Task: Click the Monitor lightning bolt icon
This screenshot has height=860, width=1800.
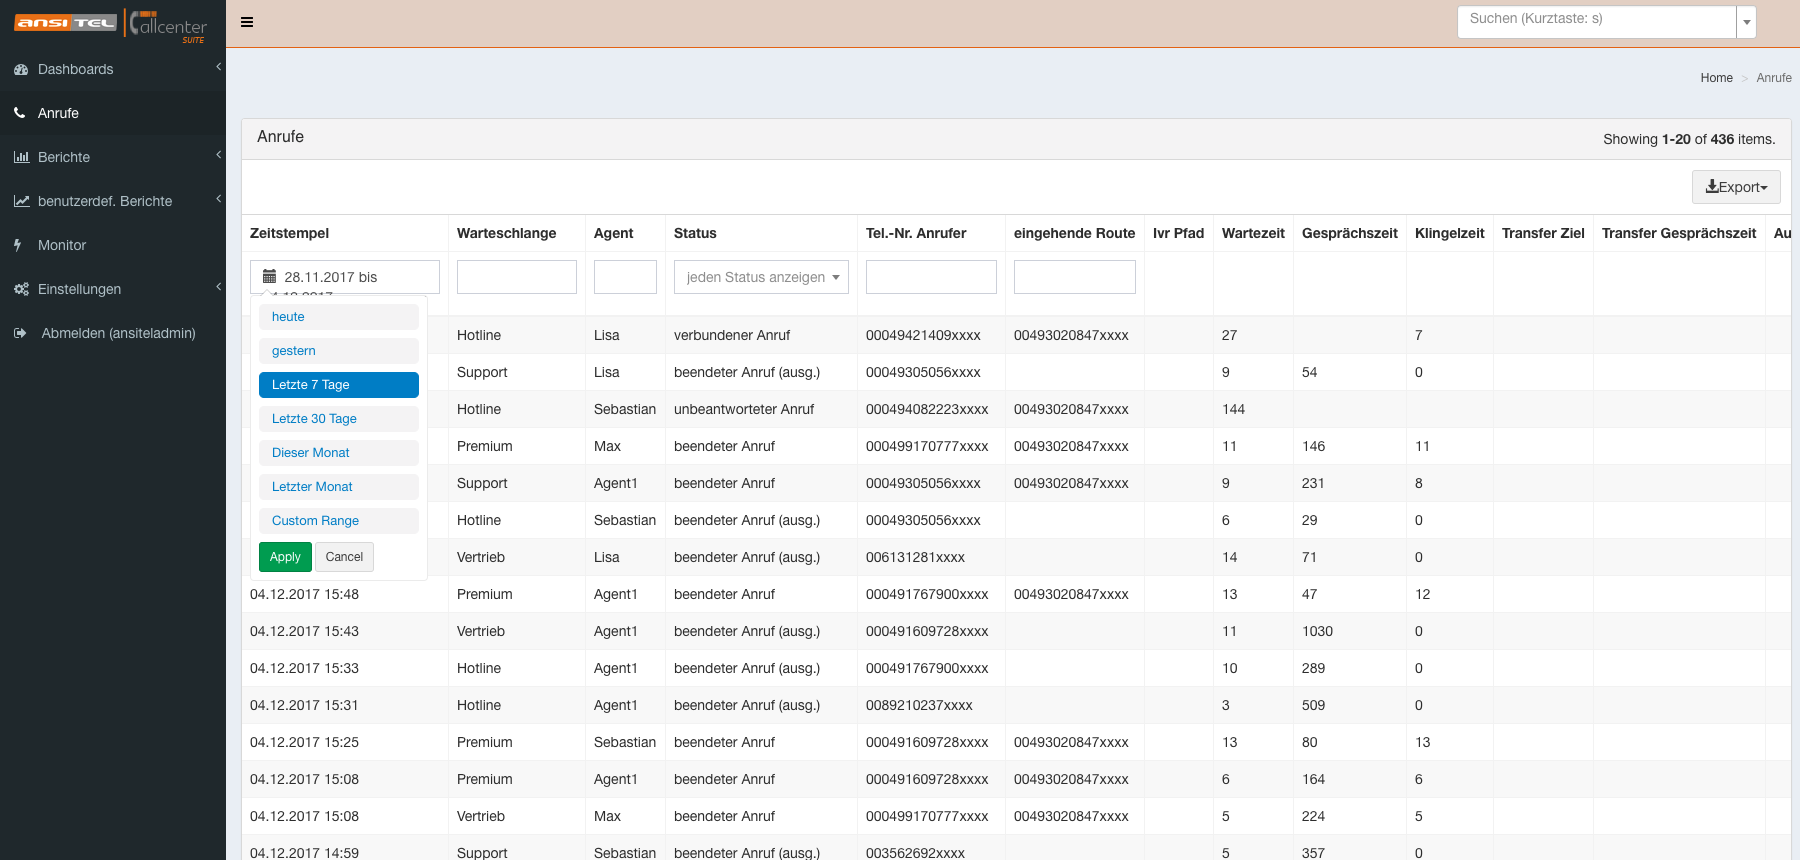Action: 18,245
